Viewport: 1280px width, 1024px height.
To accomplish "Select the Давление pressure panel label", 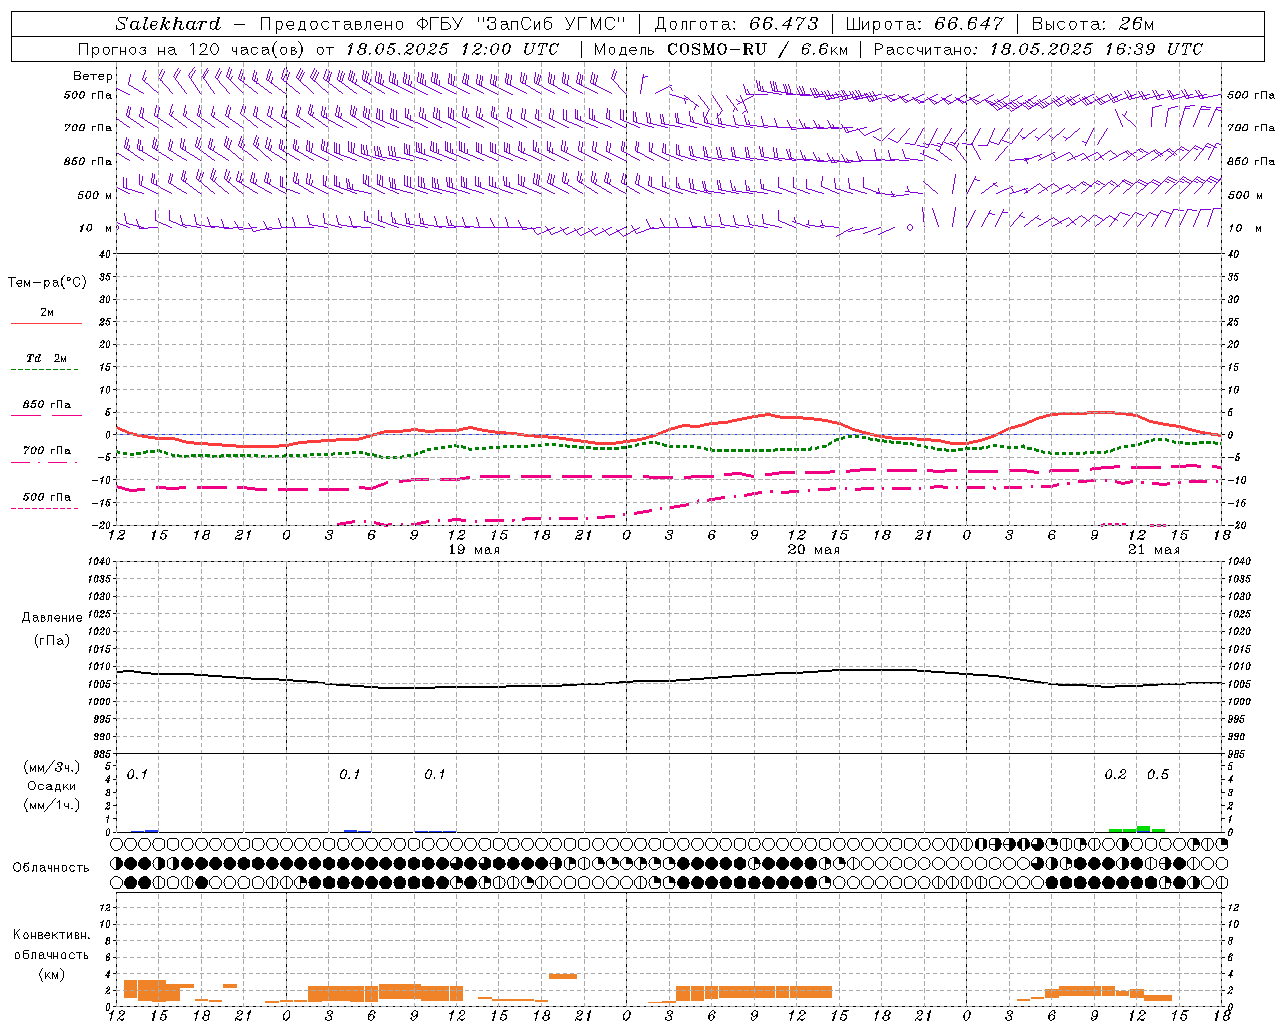I will click(52, 618).
